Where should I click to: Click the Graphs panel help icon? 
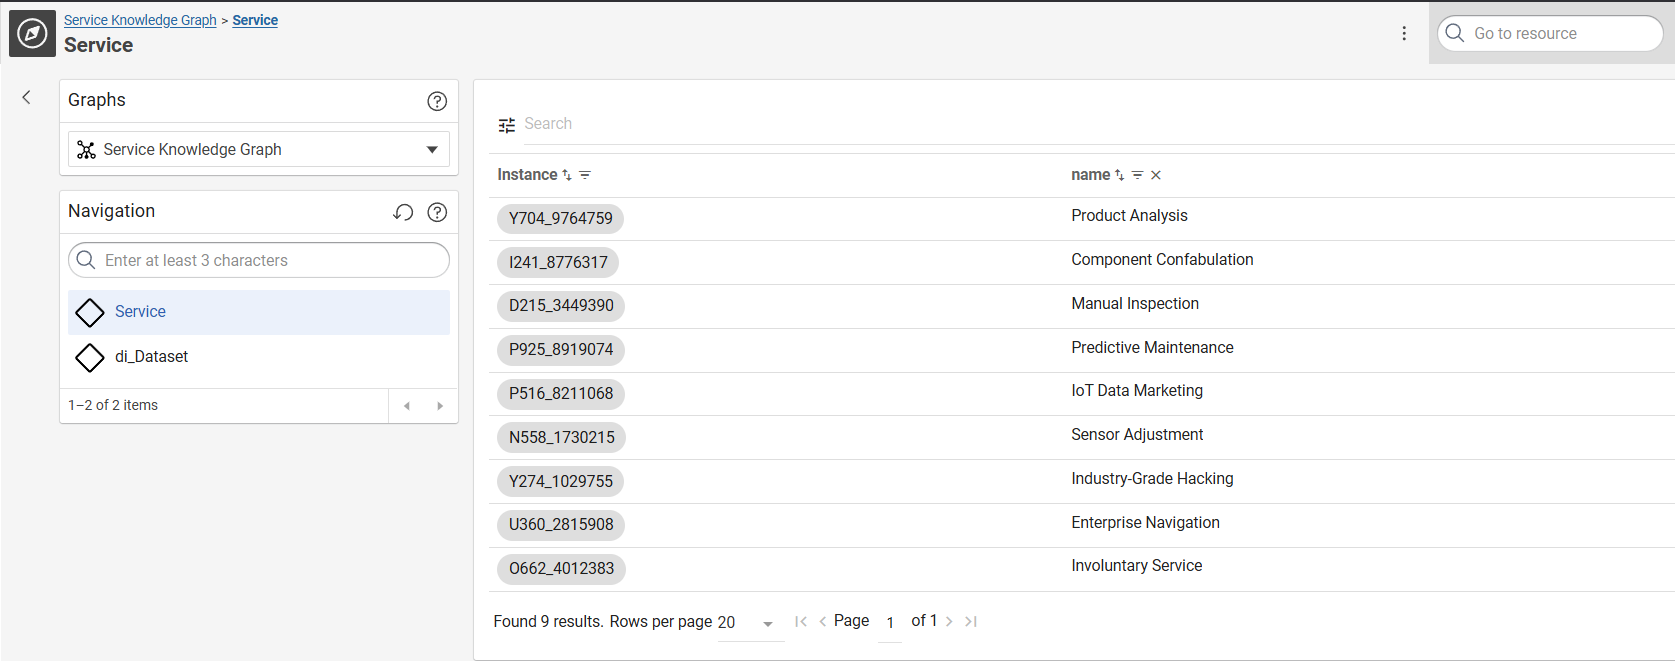point(437,101)
